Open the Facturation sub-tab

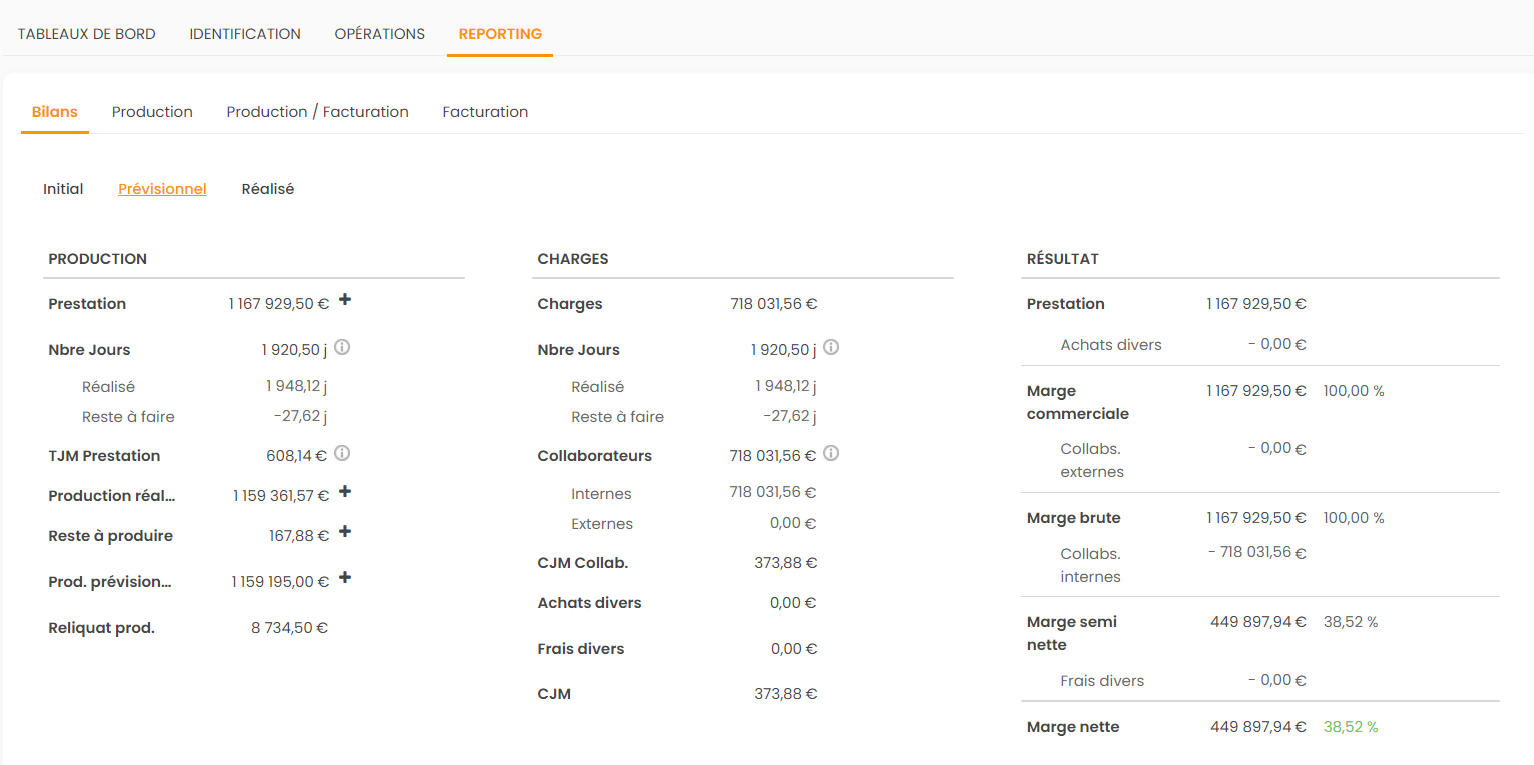[485, 112]
